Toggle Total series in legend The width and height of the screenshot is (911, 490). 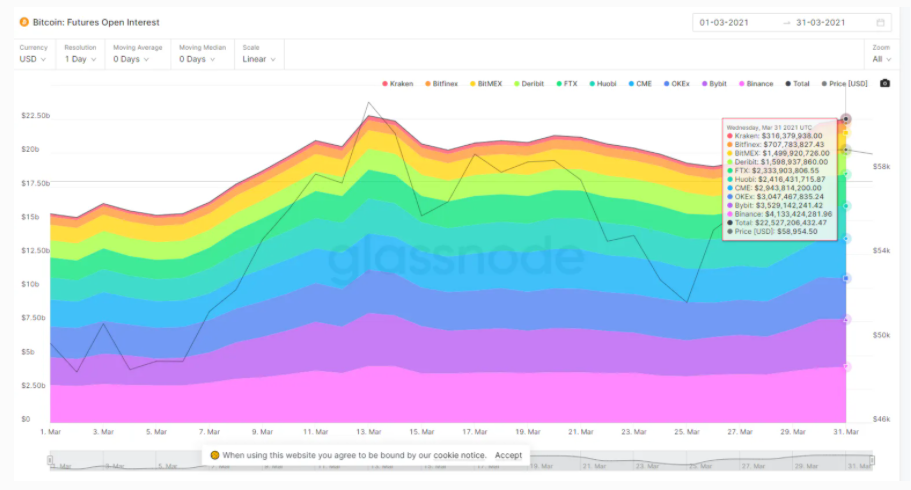(x=797, y=84)
